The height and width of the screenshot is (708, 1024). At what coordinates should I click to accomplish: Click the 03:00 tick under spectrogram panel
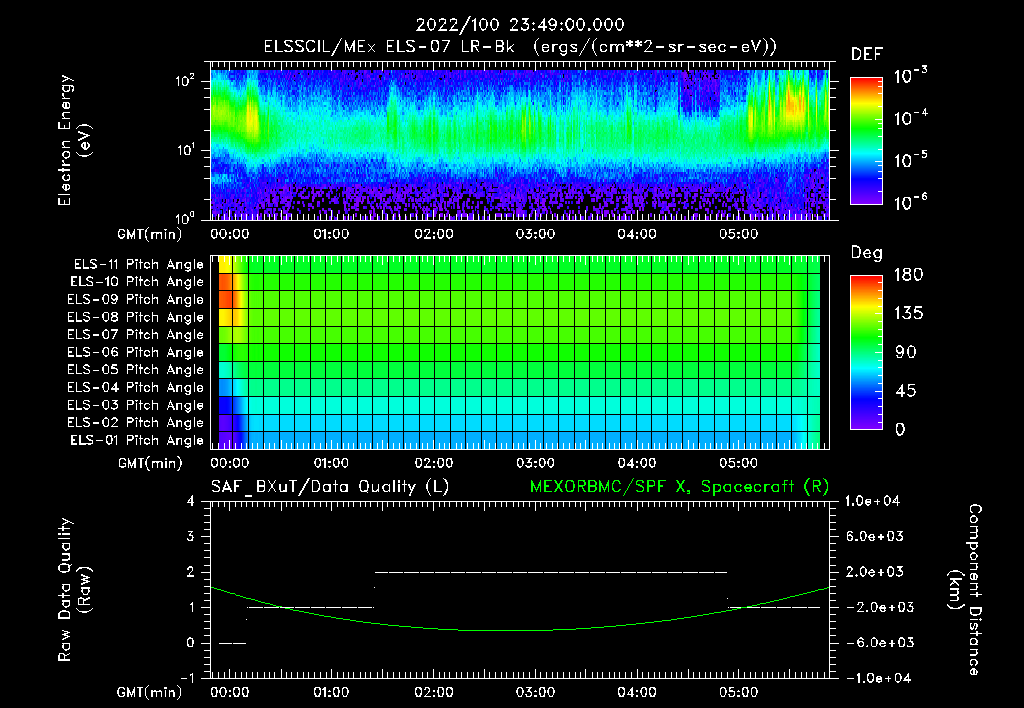click(x=536, y=234)
